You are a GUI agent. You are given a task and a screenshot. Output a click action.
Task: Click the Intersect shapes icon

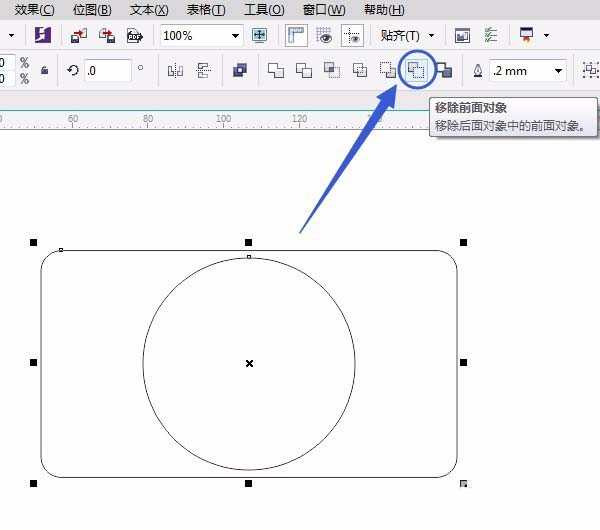pyautogui.click(x=332, y=70)
